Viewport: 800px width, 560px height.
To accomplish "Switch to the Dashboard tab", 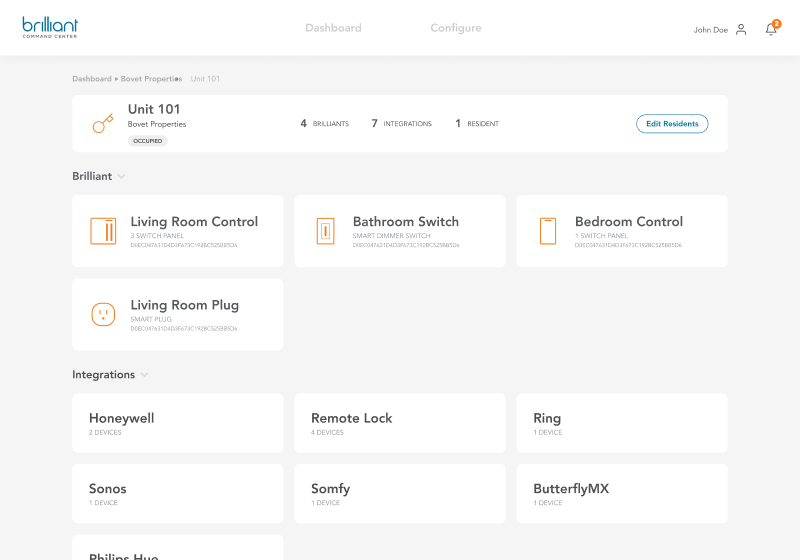I will [x=333, y=28].
